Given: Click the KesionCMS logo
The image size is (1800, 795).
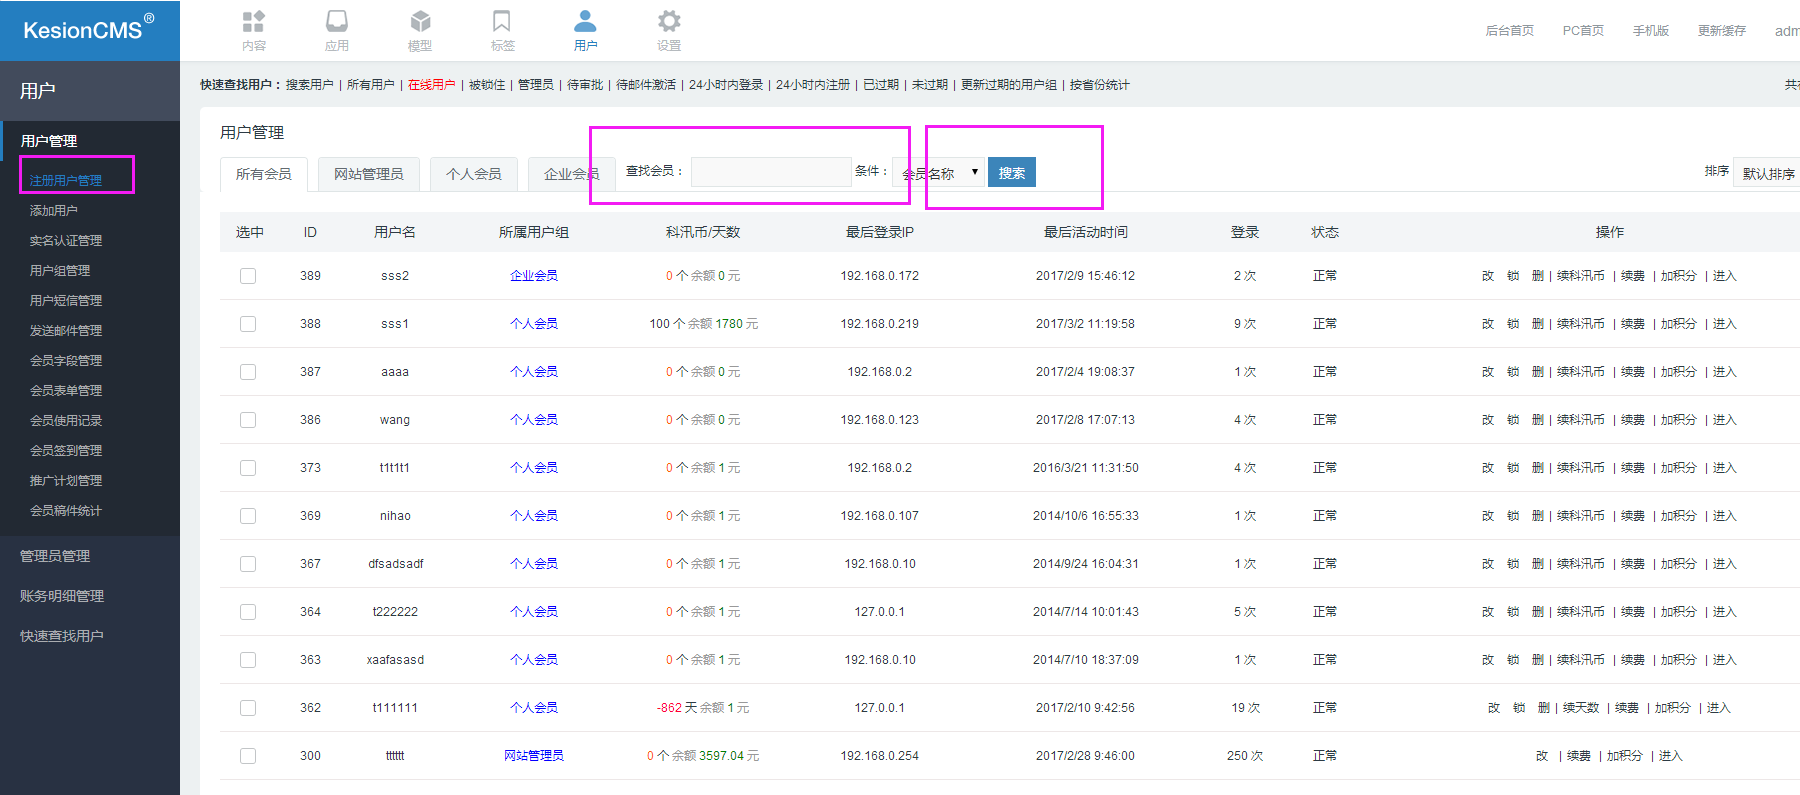Looking at the screenshot, I should (88, 29).
